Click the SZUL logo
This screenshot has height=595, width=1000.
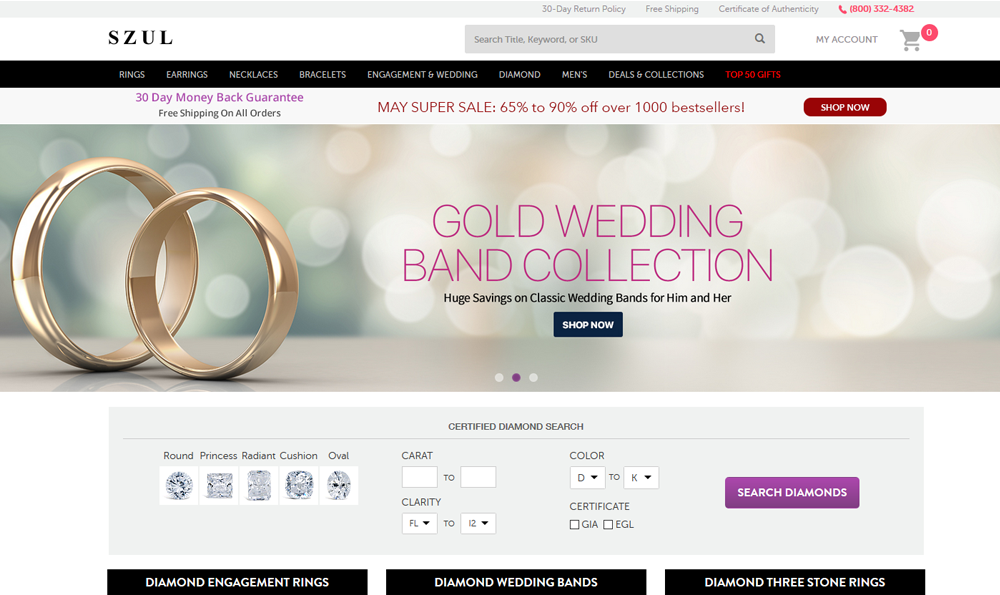click(140, 38)
